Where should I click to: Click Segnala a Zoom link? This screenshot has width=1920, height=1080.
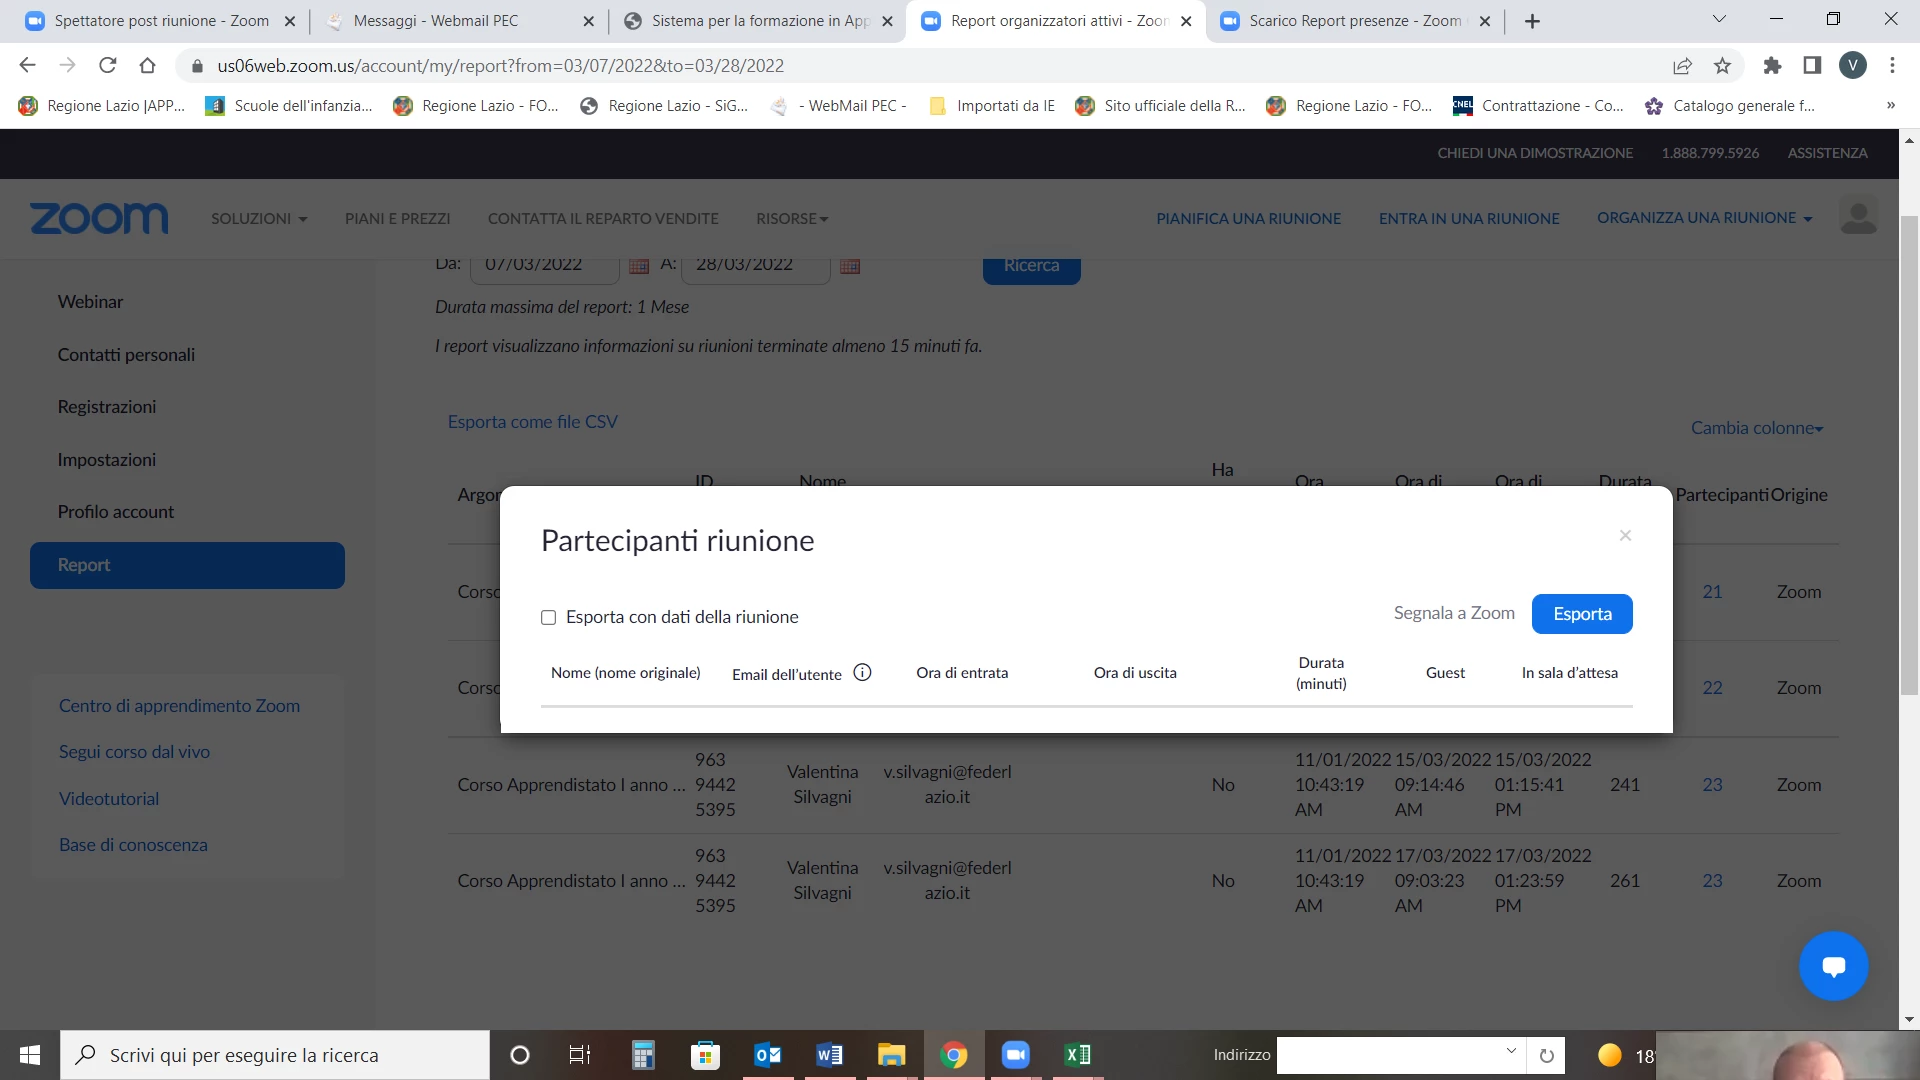pyautogui.click(x=1454, y=613)
